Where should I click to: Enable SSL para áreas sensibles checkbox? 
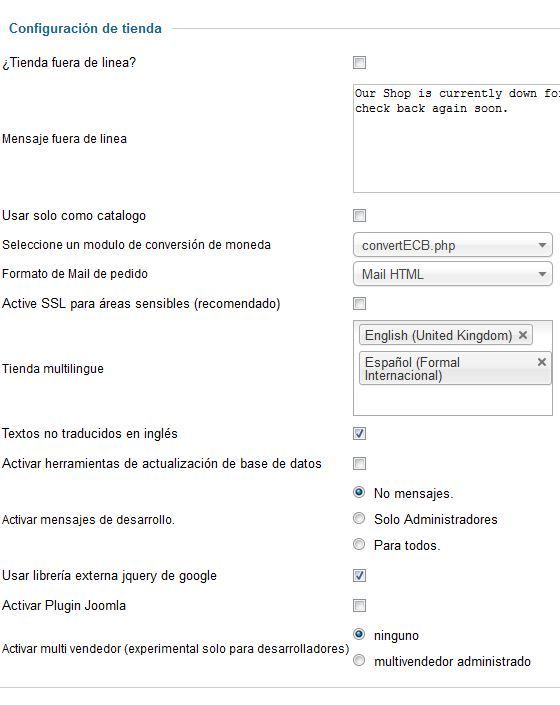click(360, 304)
